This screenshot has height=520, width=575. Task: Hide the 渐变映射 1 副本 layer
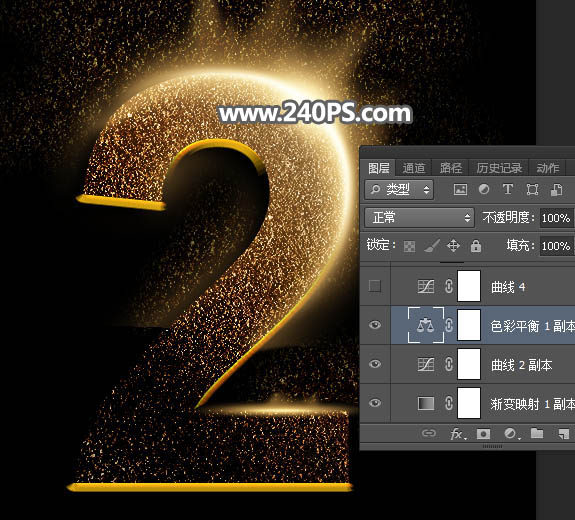[x=375, y=403]
